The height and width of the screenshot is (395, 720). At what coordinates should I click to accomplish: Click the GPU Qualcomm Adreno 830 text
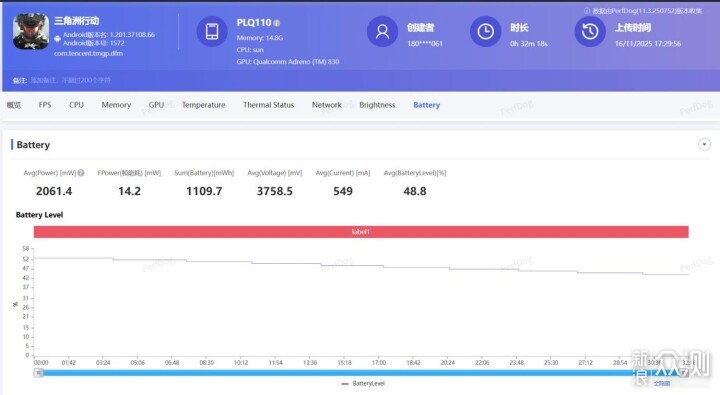pos(288,62)
